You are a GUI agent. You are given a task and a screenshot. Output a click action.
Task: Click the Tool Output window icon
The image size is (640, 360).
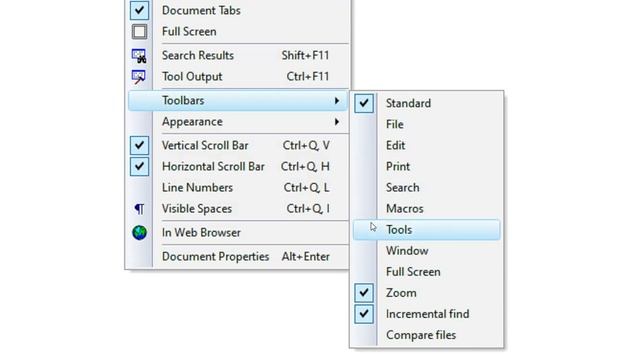pyautogui.click(x=139, y=77)
